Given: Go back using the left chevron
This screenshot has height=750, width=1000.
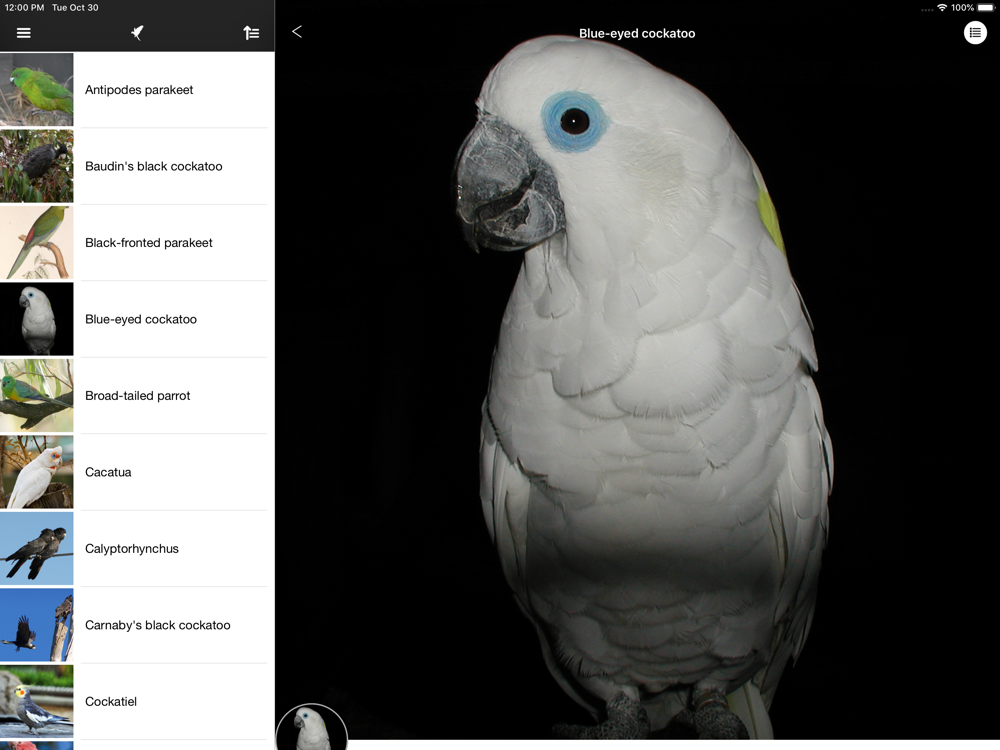Looking at the screenshot, I should pyautogui.click(x=297, y=32).
